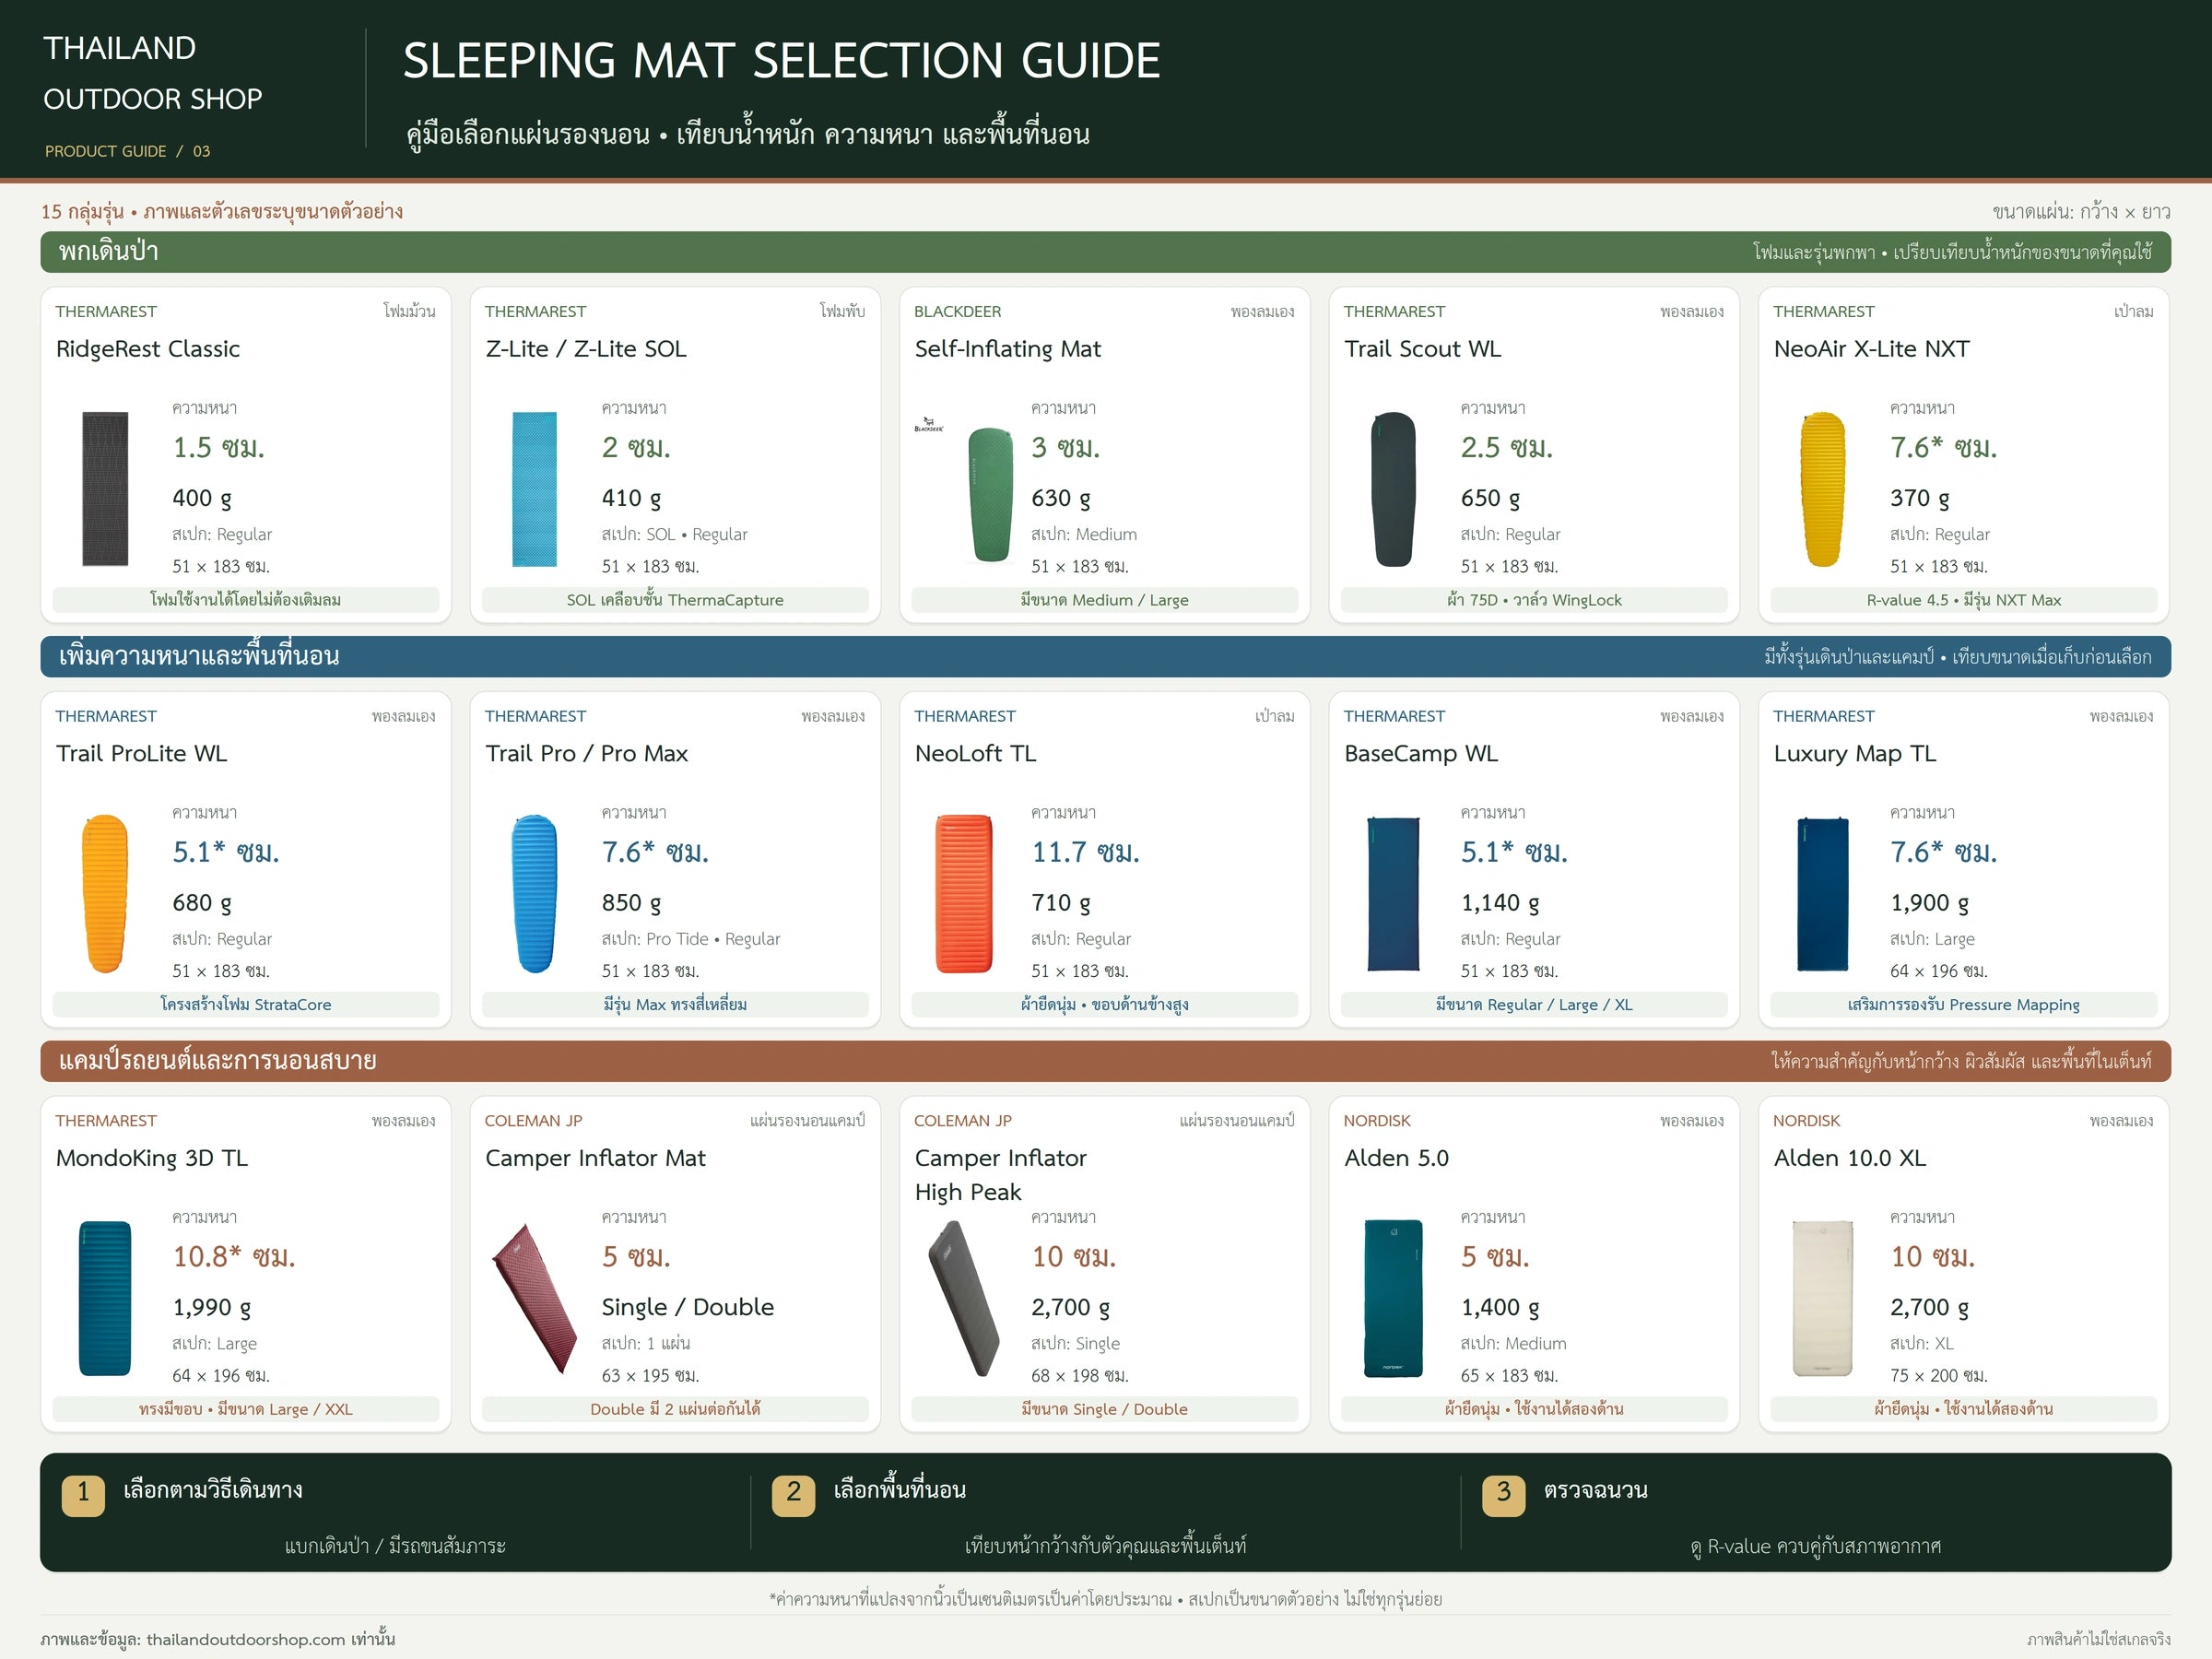Click the "RidgeRest Classic" product name
Viewport: 2212px width, 1659px height.
[148, 349]
